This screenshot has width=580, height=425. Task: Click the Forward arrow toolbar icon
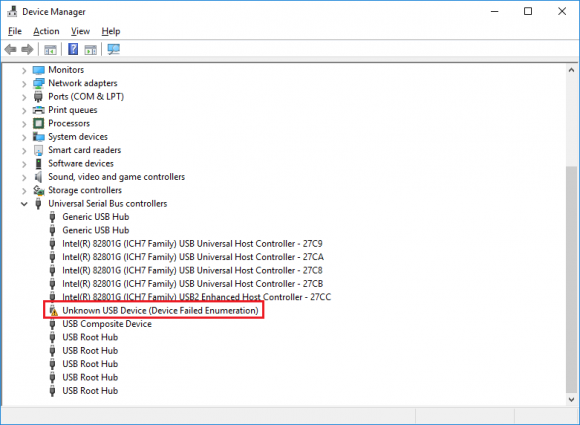pyautogui.click(x=27, y=49)
